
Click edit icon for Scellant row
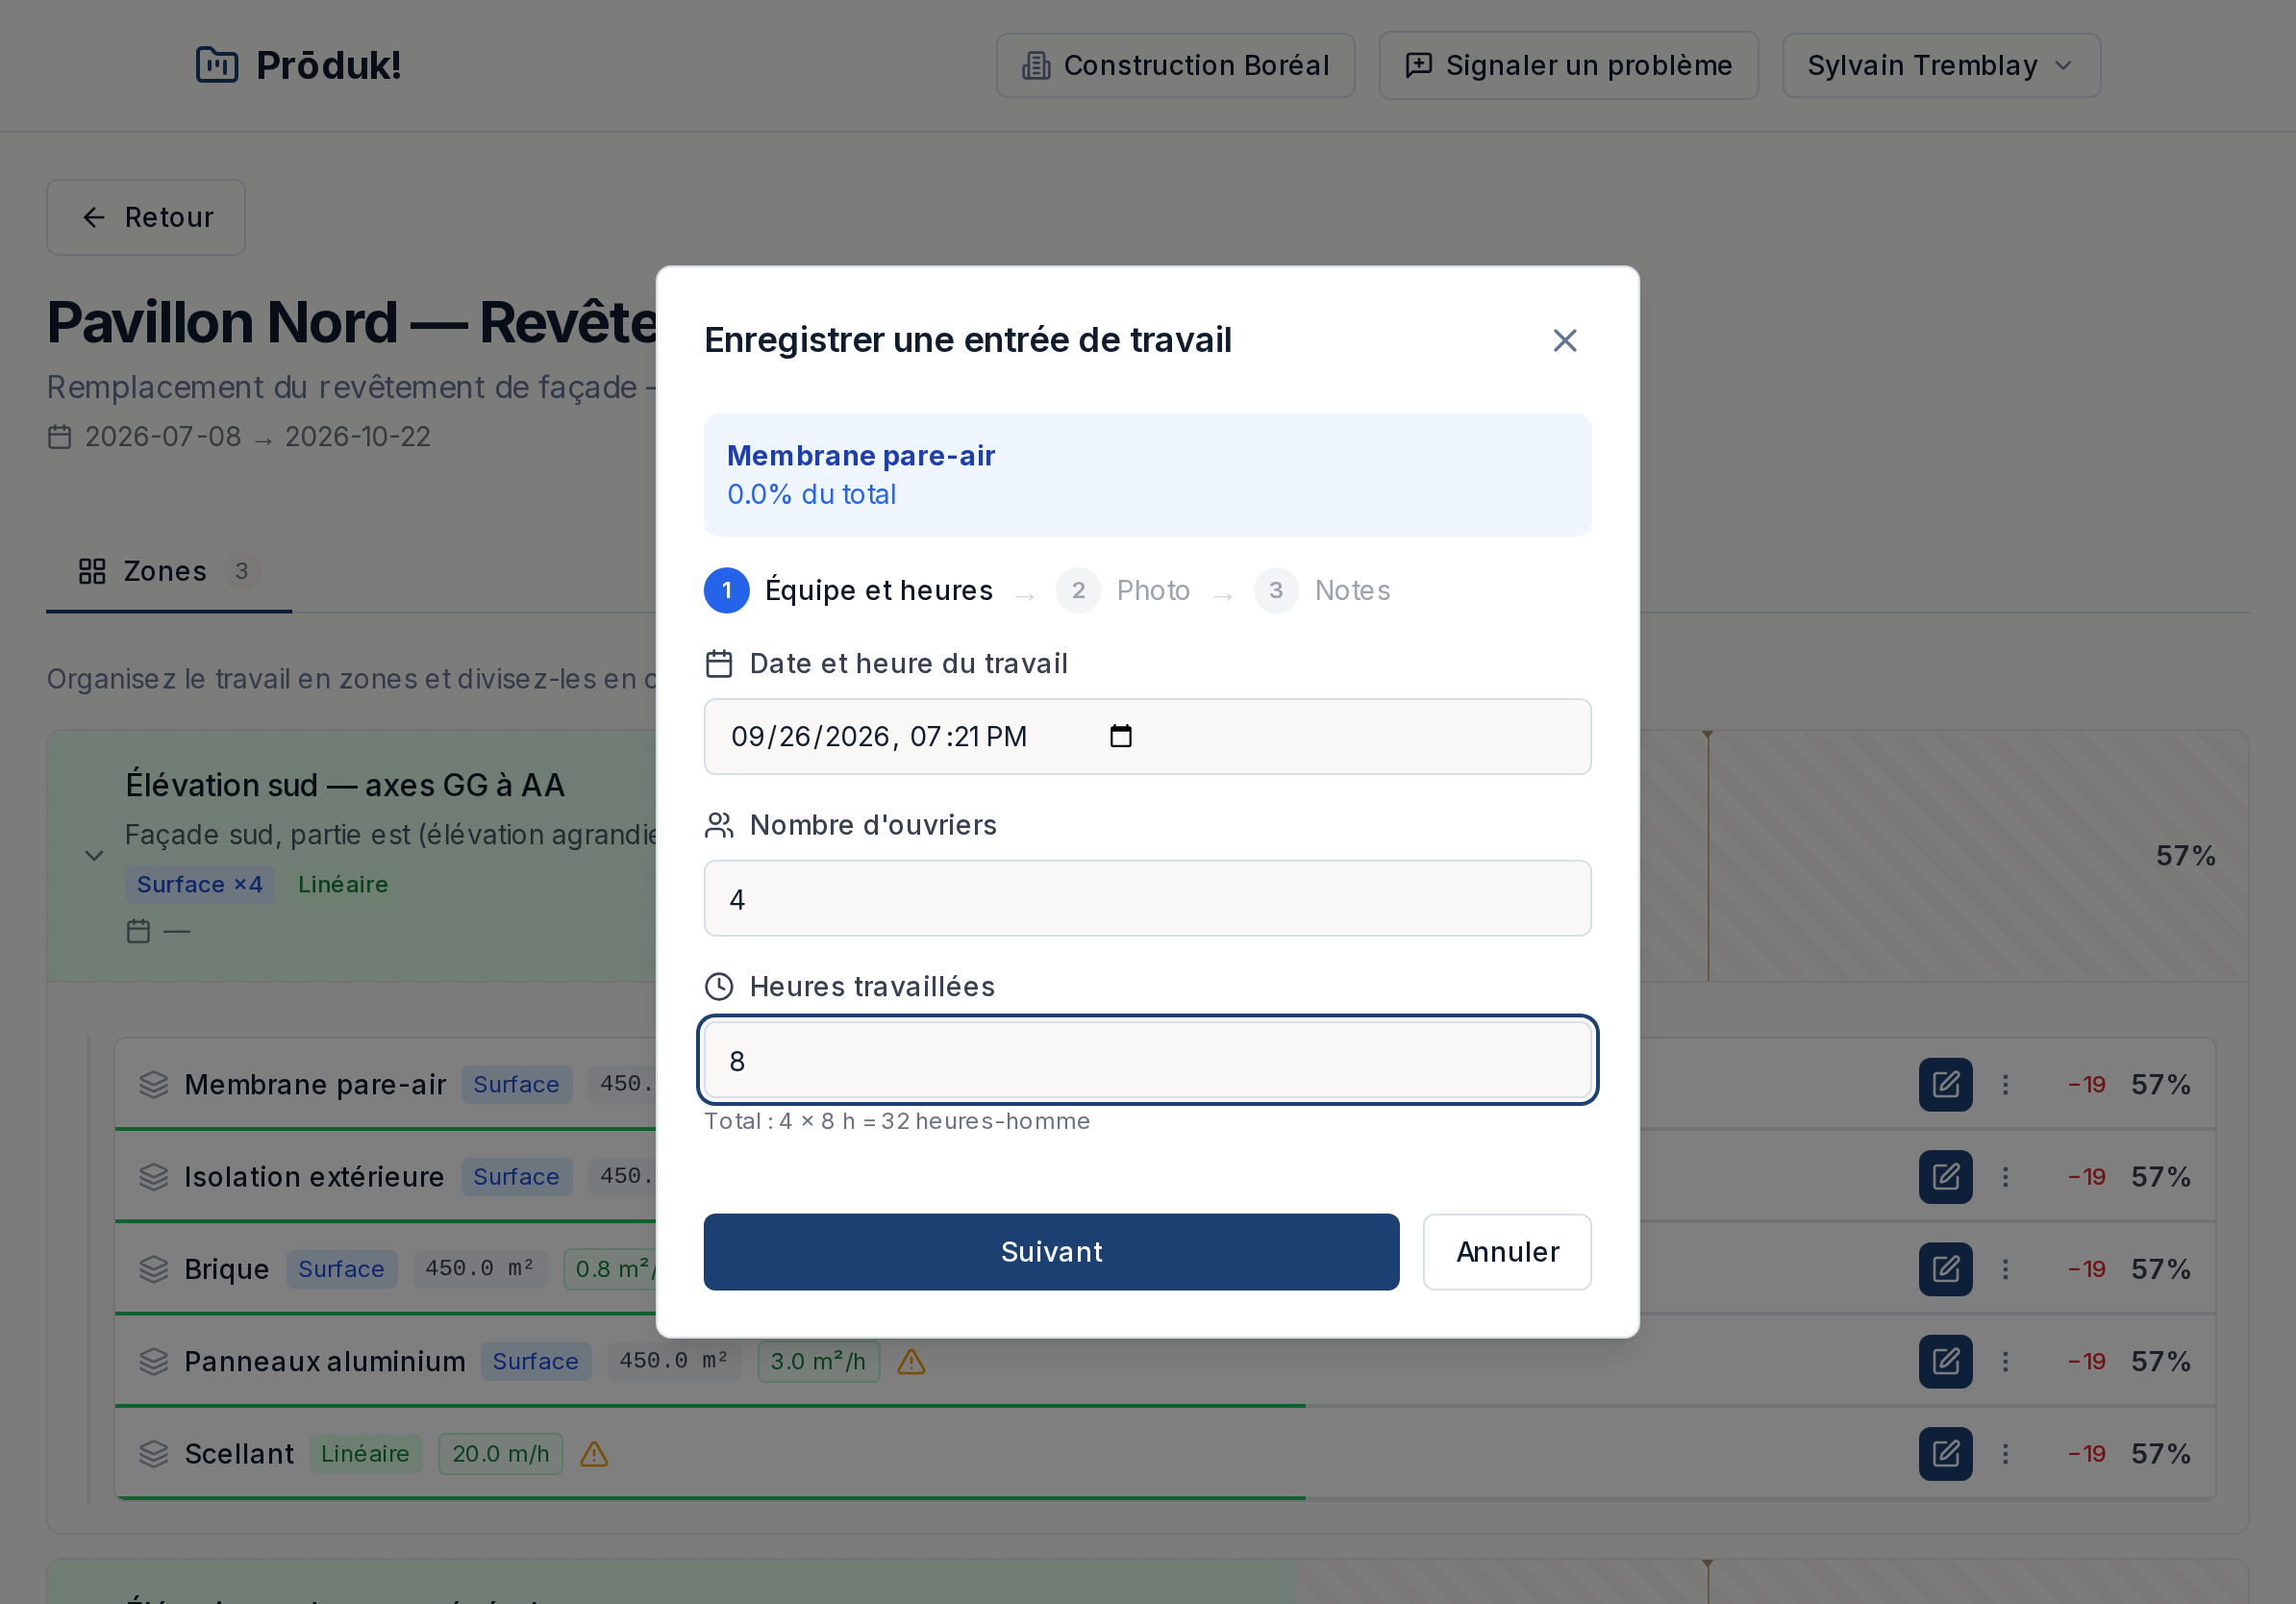(x=1945, y=1454)
